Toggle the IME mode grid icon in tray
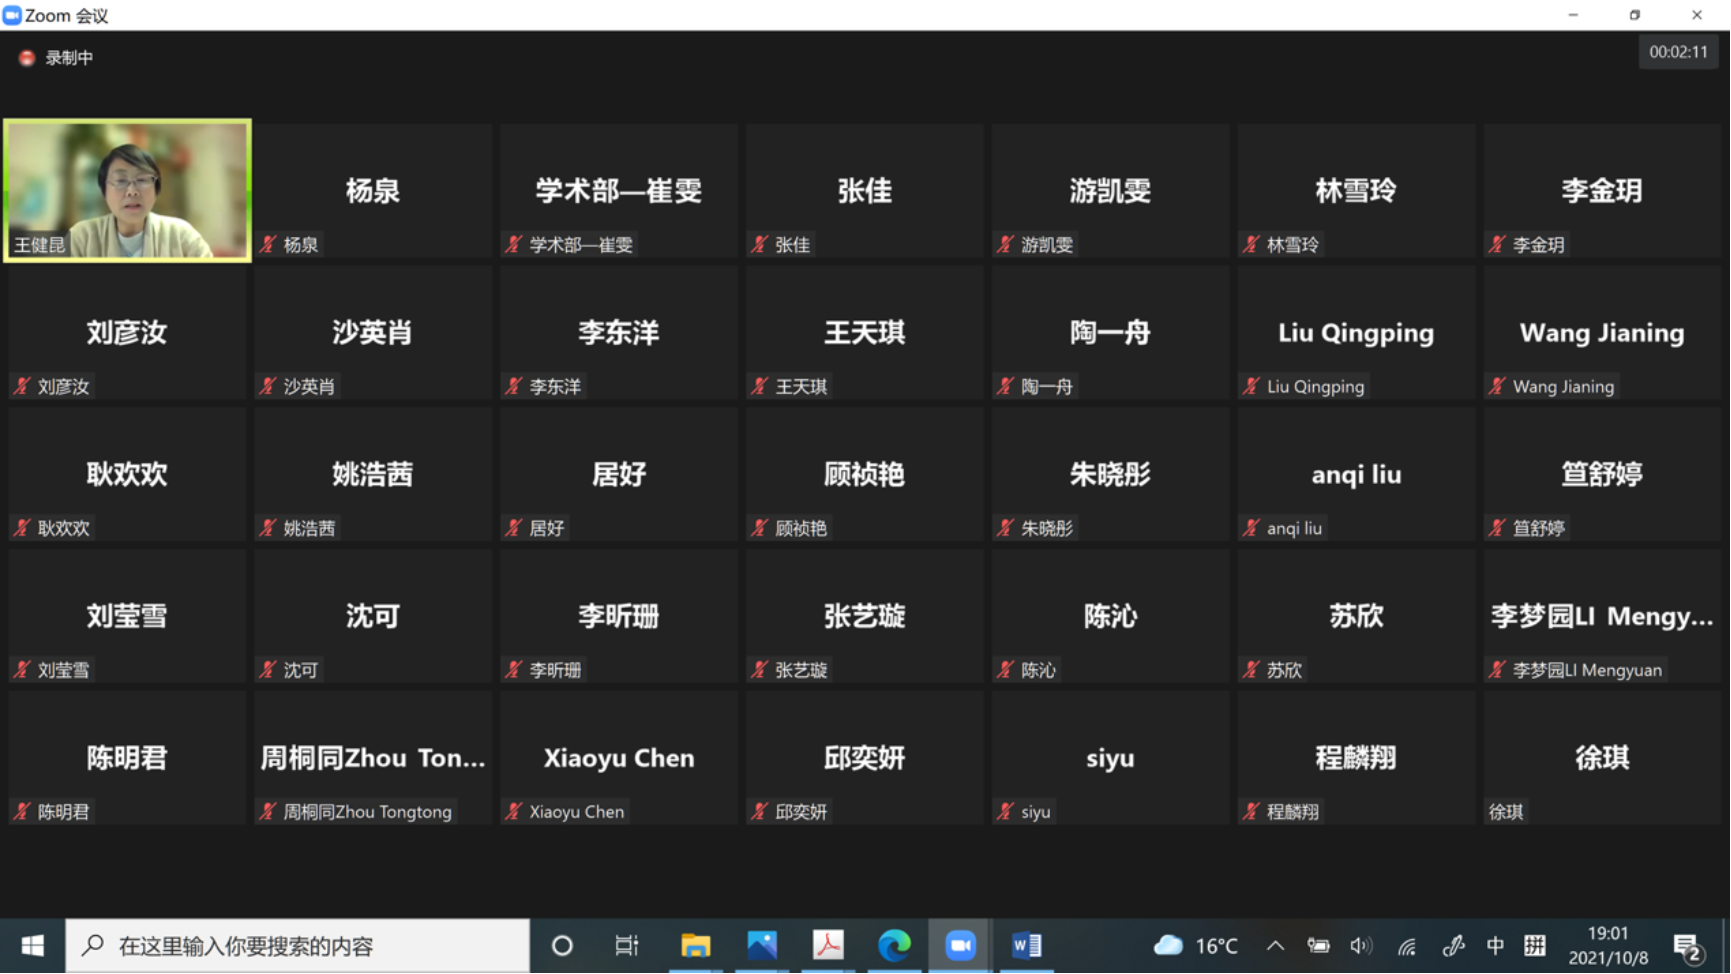This screenshot has height=974, width=1731. pyautogui.click(x=1535, y=946)
